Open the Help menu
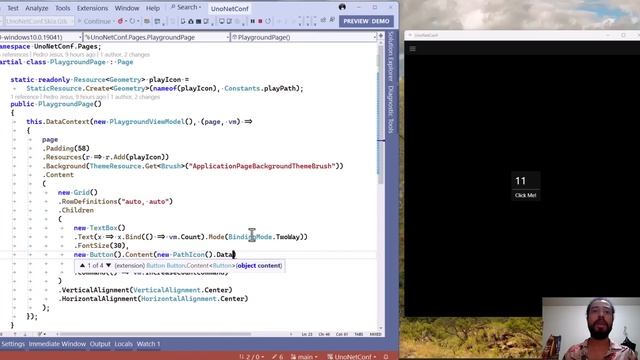The width and height of the screenshot is (640, 360). tap(153, 8)
